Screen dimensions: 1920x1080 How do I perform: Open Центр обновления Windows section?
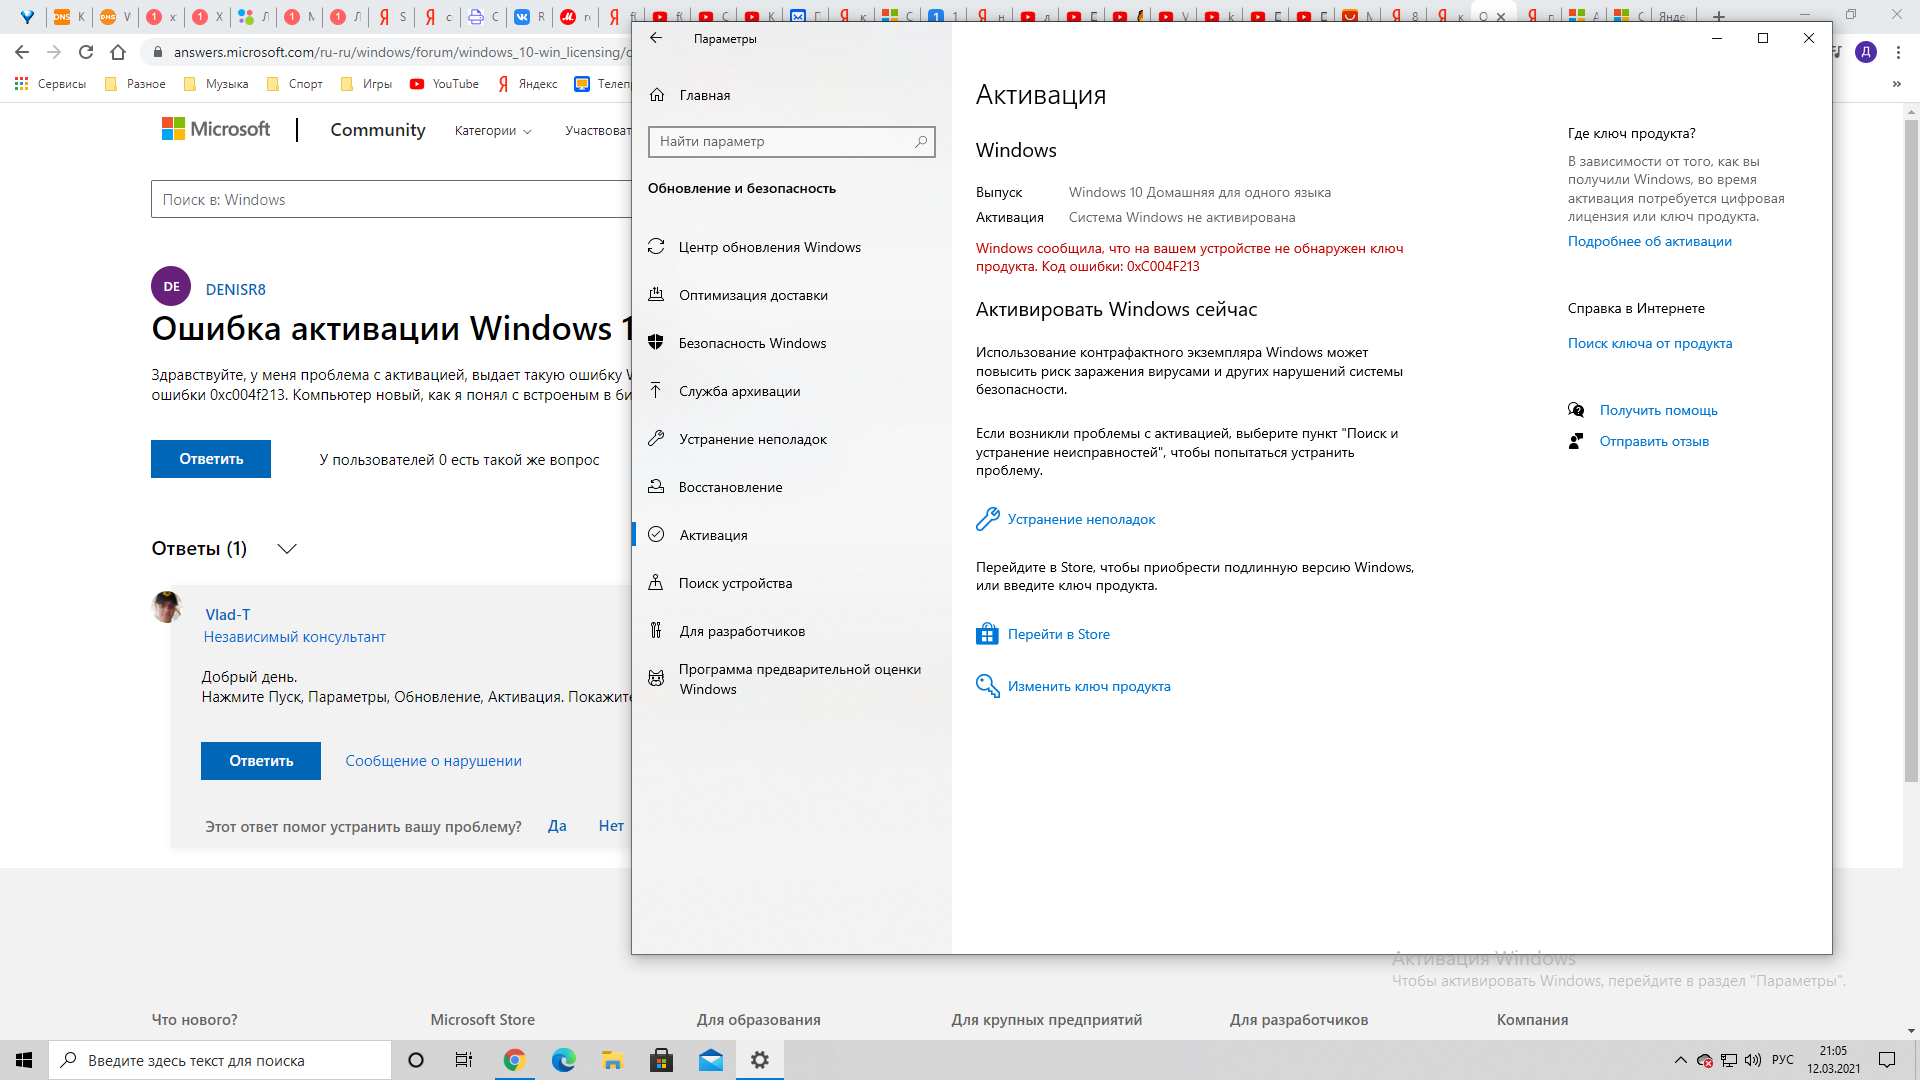(770, 247)
